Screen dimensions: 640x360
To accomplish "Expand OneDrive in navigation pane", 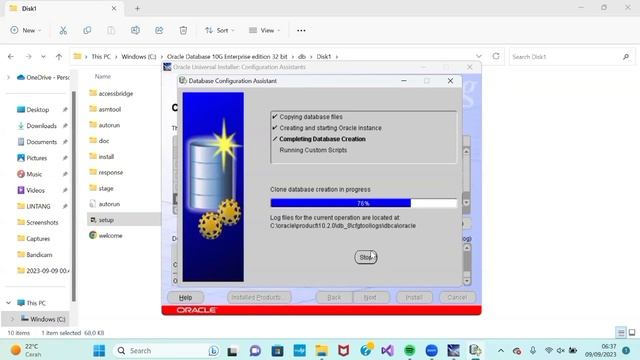I will click(x=9, y=77).
